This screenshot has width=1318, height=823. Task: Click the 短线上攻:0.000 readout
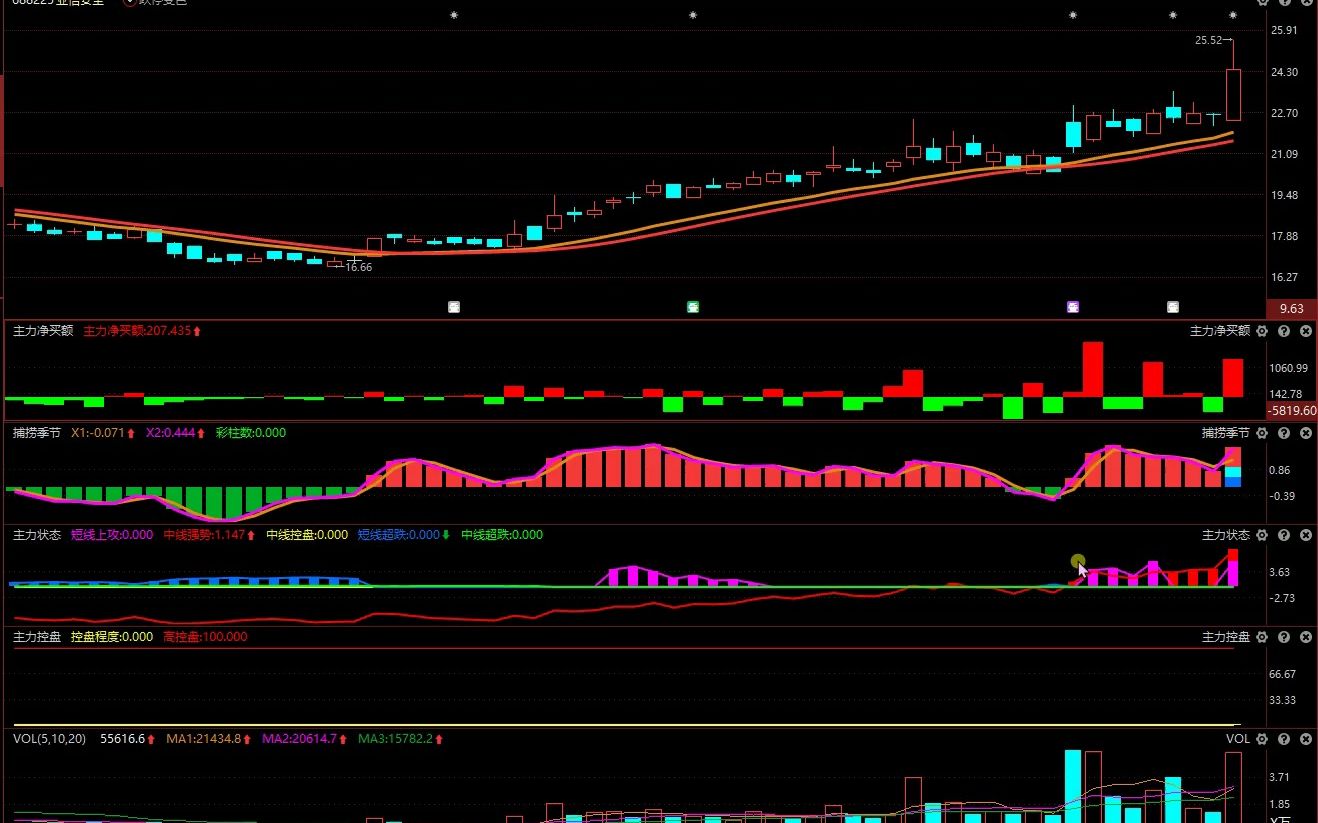112,535
